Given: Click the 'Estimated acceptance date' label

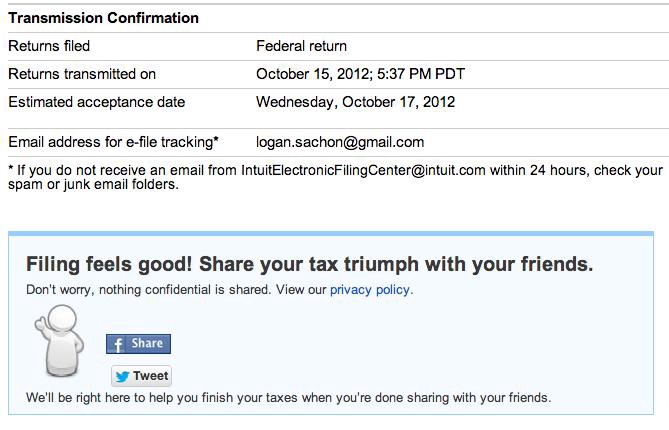Looking at the screenshot, I should [96, 102].
